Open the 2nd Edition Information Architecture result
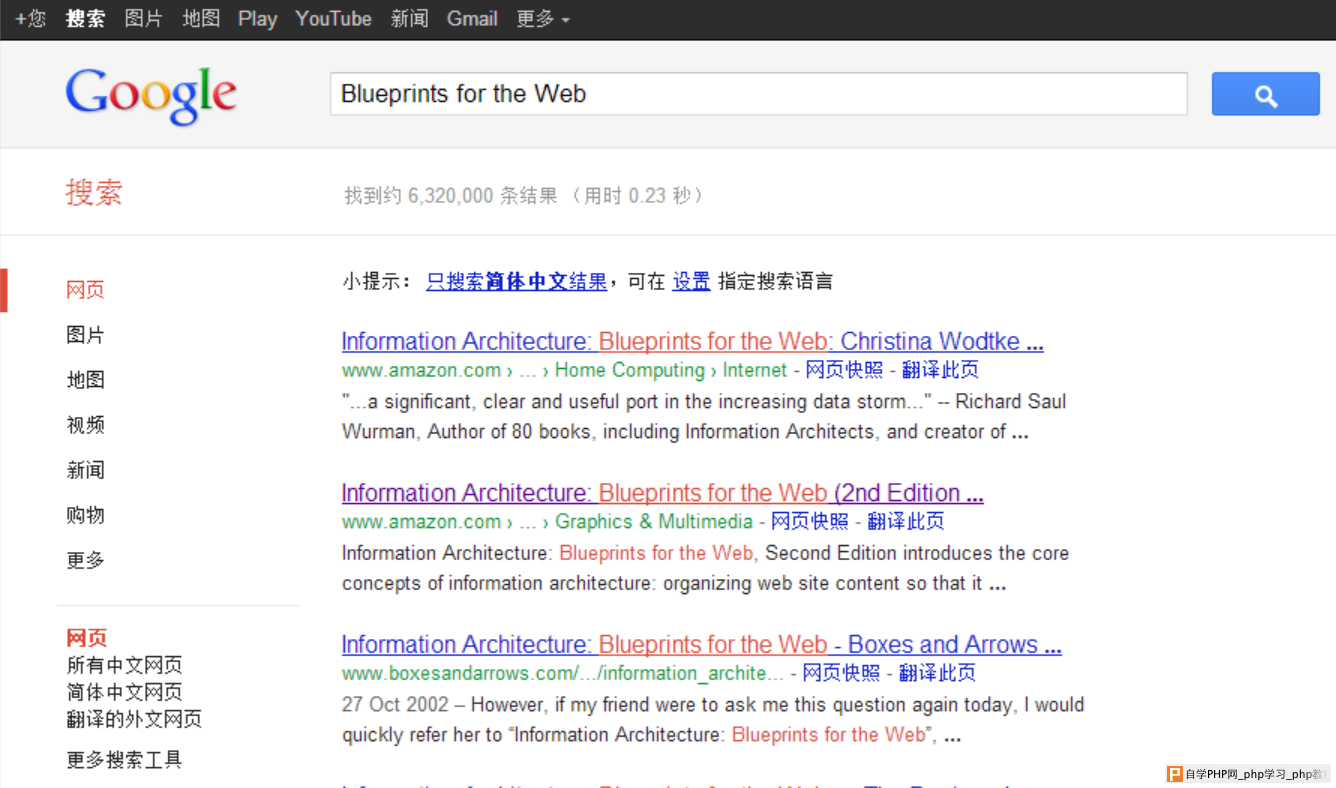Screen dimensions: 1336x788 click(x=662, y=493)
